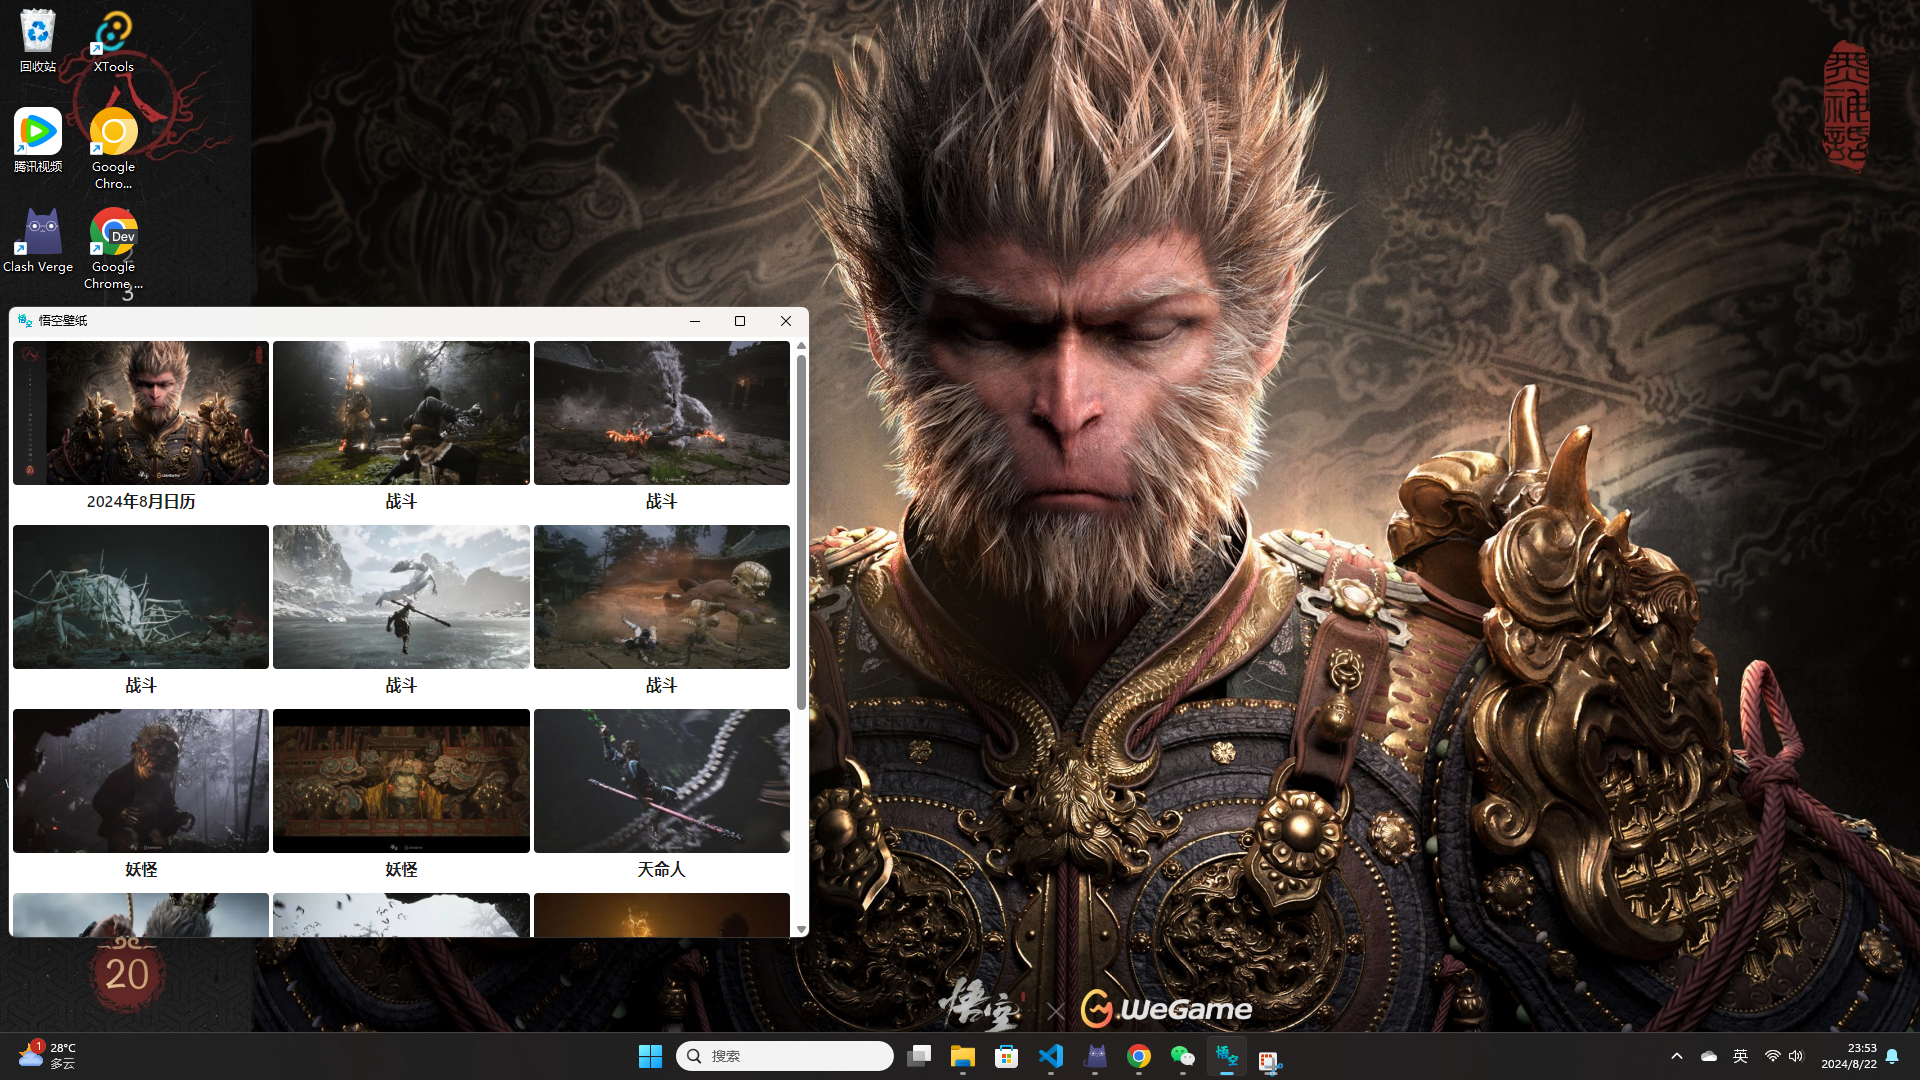Viewport: 1920px width, 1080px height.
Task: Toggle Task View on the taskbar
Action: tap(919, 1056)
